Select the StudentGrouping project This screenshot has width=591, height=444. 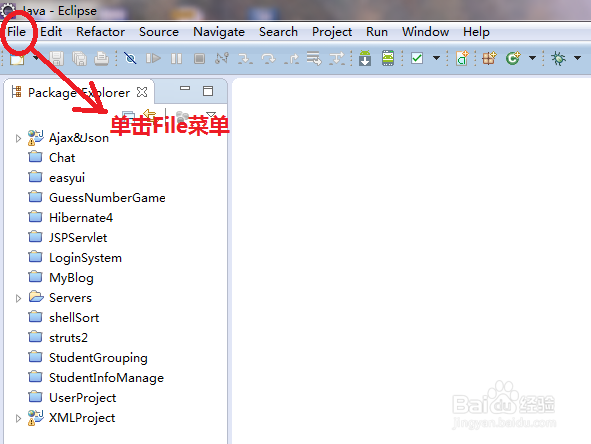(98, 358)
